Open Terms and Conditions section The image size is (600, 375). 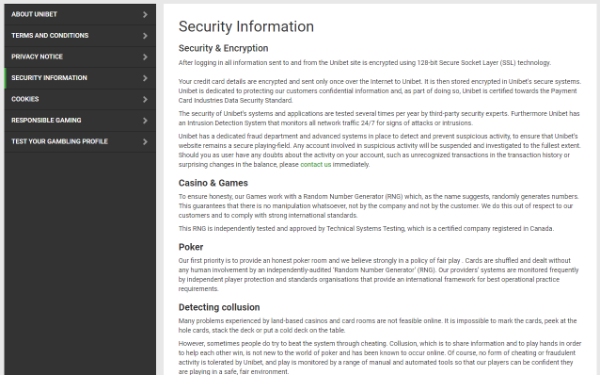(80, 36)
